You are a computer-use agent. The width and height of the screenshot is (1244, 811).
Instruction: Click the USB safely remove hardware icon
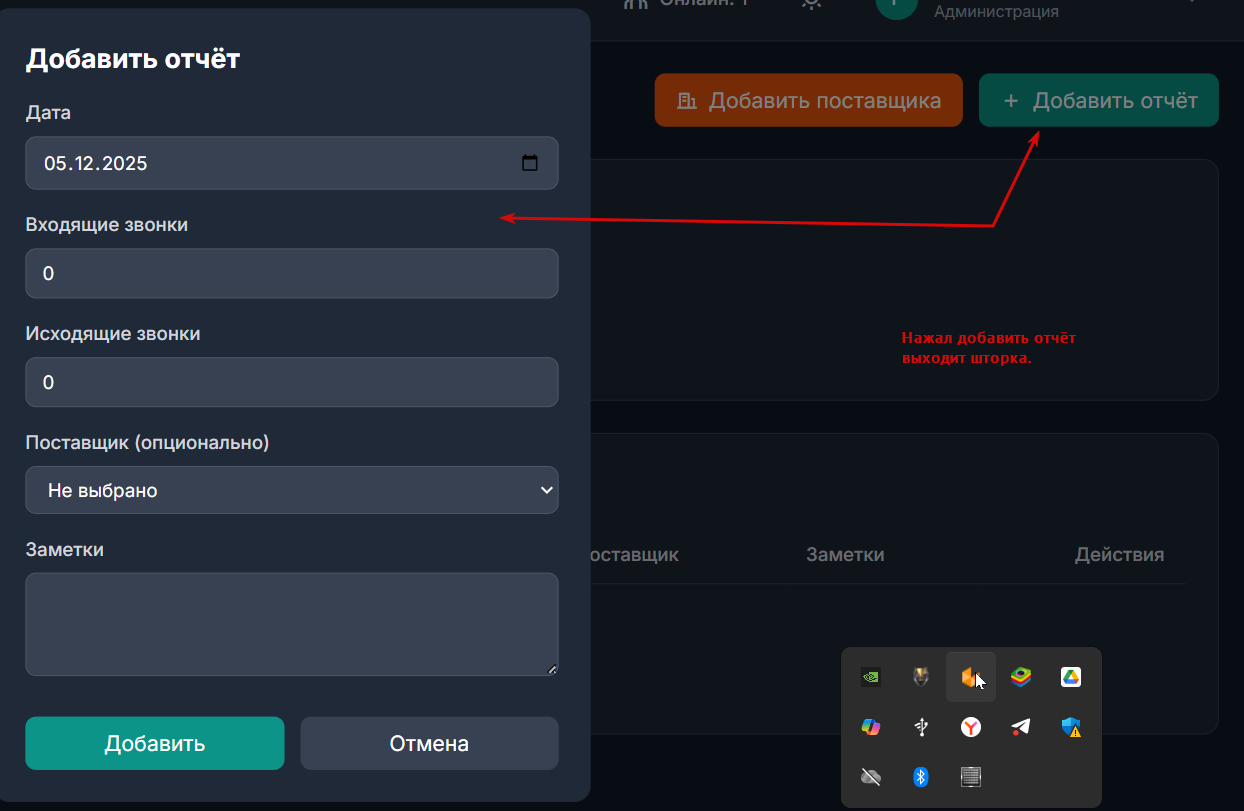coord(921,727)
